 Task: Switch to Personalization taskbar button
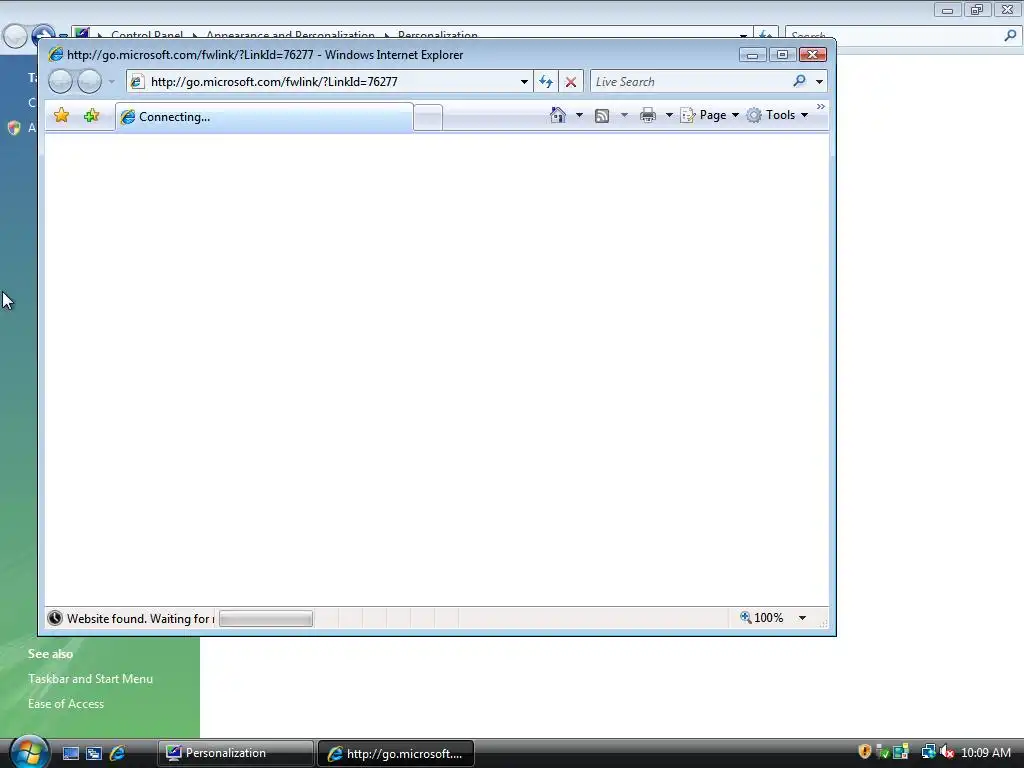235,753
